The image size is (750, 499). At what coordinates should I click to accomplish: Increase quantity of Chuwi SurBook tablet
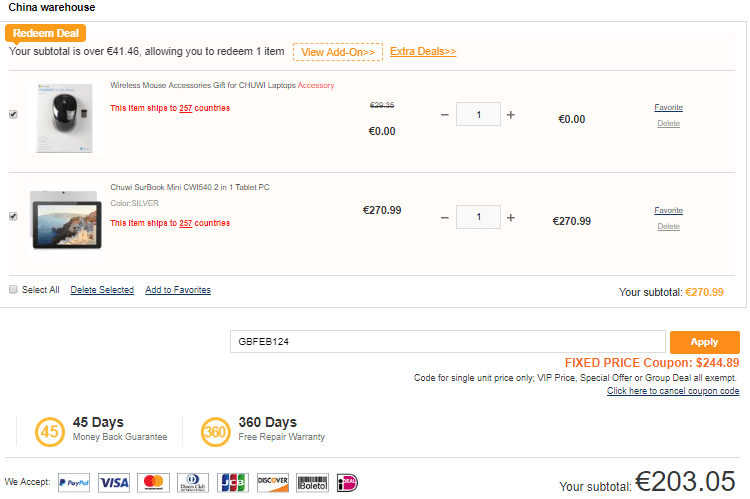511,217
